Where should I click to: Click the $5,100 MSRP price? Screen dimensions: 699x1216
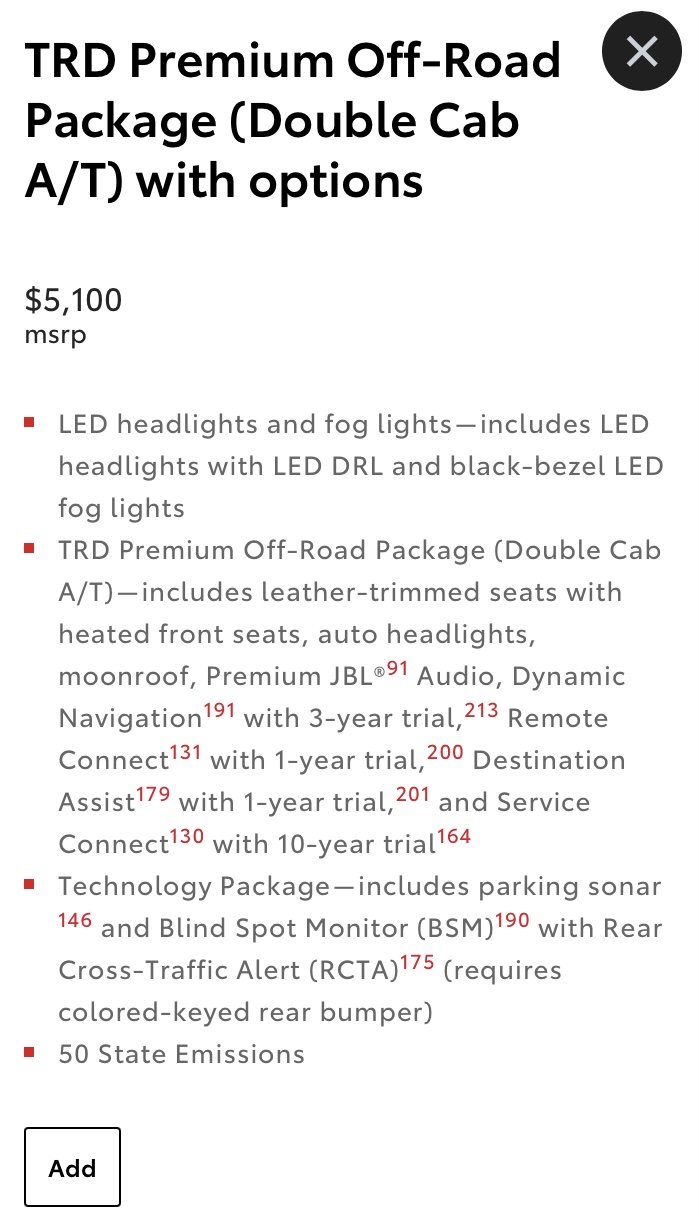[73, 300]
